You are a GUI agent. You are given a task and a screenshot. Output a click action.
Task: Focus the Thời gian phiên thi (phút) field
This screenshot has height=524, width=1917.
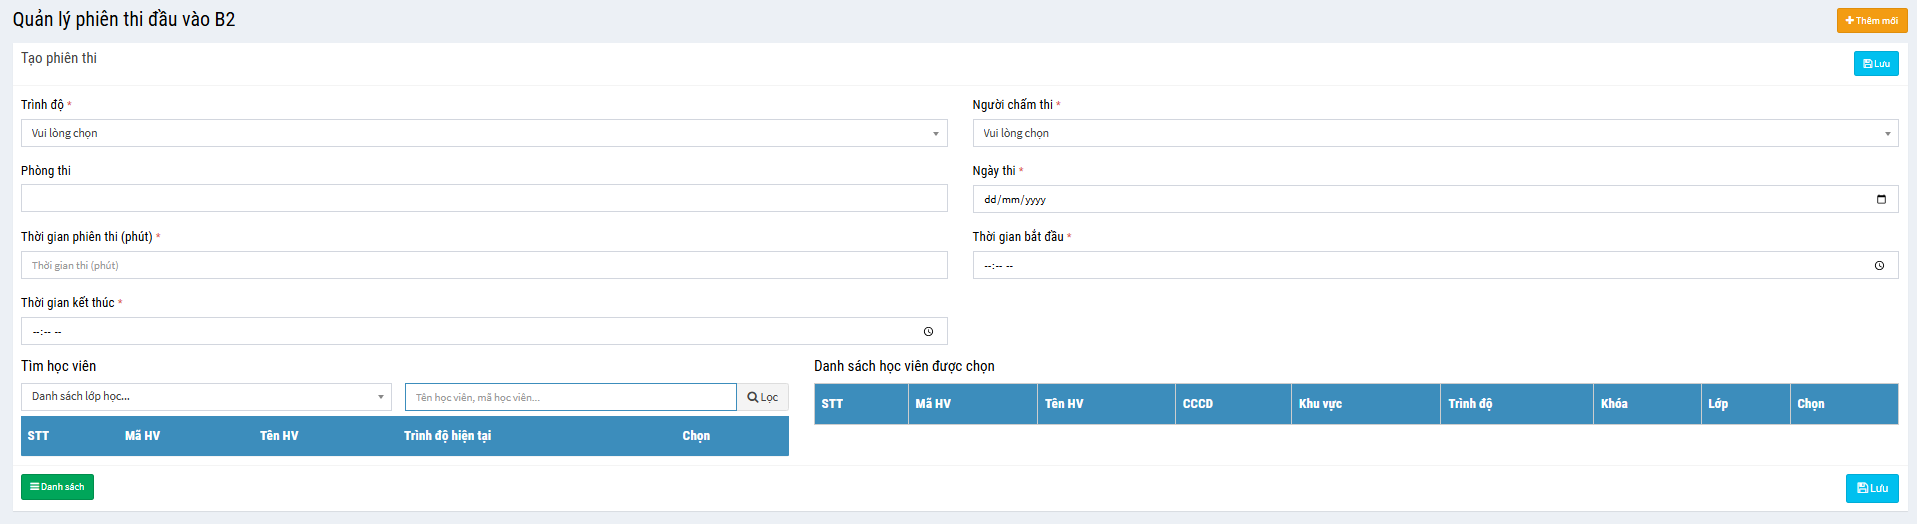484,265
